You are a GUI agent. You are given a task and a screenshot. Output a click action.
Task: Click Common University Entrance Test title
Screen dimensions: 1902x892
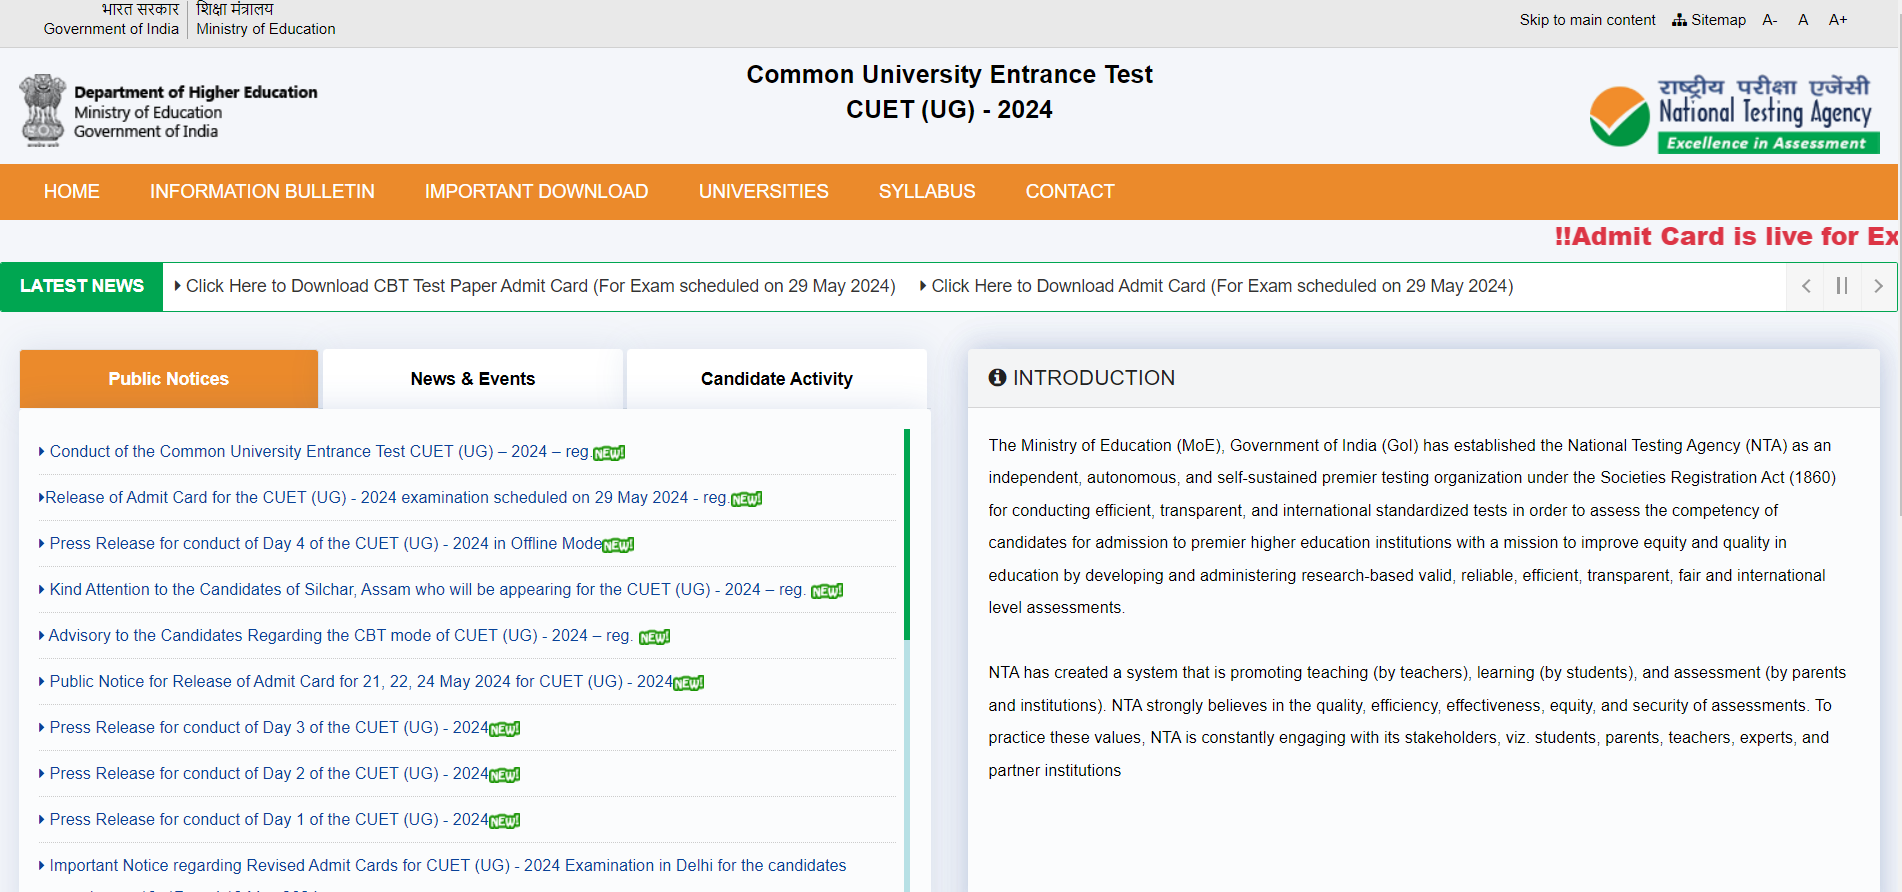coord(950,75)
